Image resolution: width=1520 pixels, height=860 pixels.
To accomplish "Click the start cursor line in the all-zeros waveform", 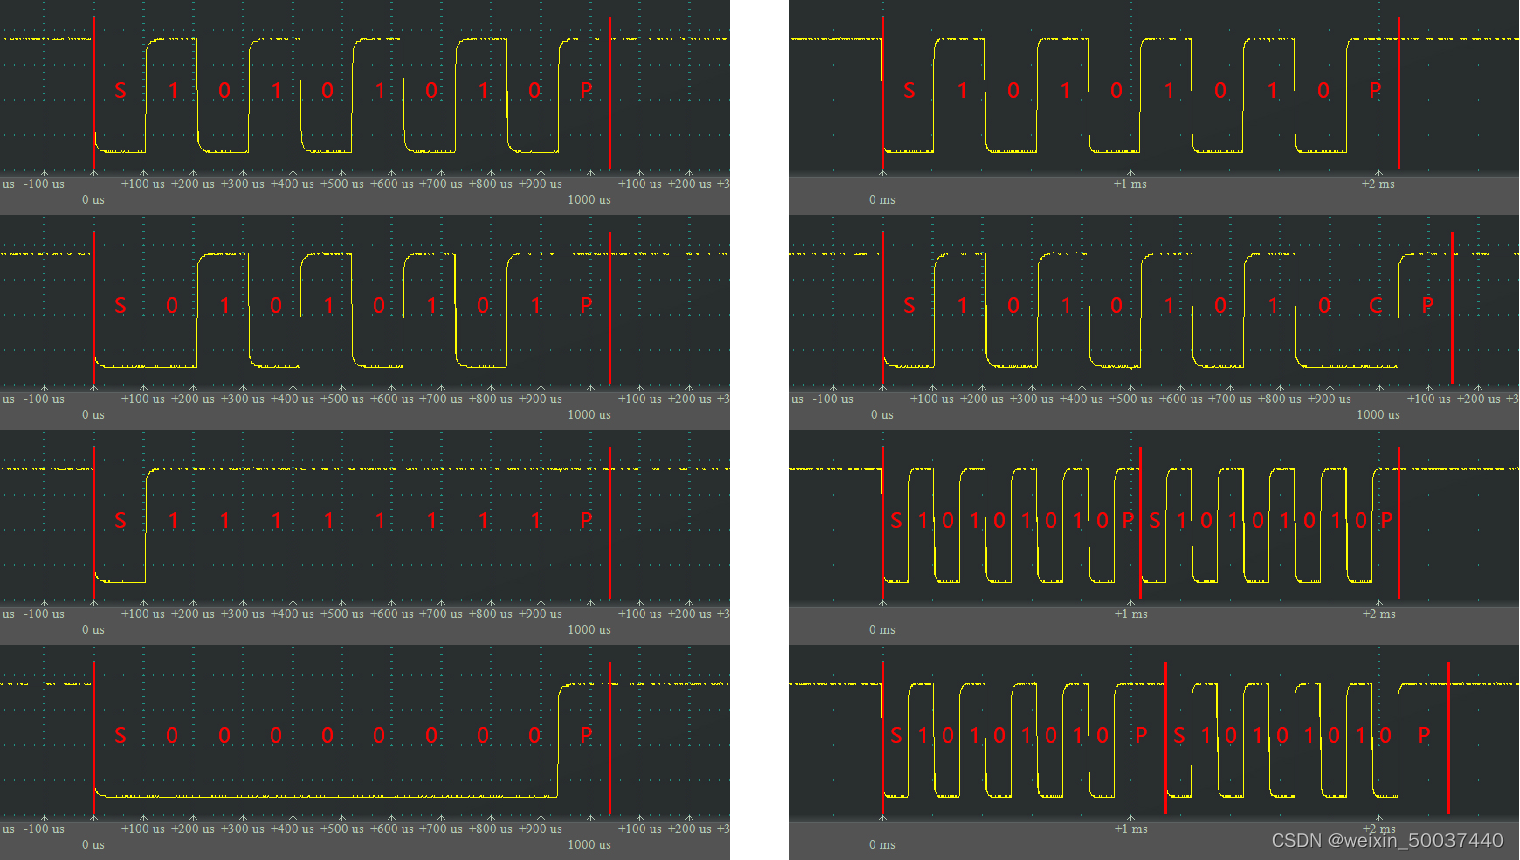I will point(94,737).
